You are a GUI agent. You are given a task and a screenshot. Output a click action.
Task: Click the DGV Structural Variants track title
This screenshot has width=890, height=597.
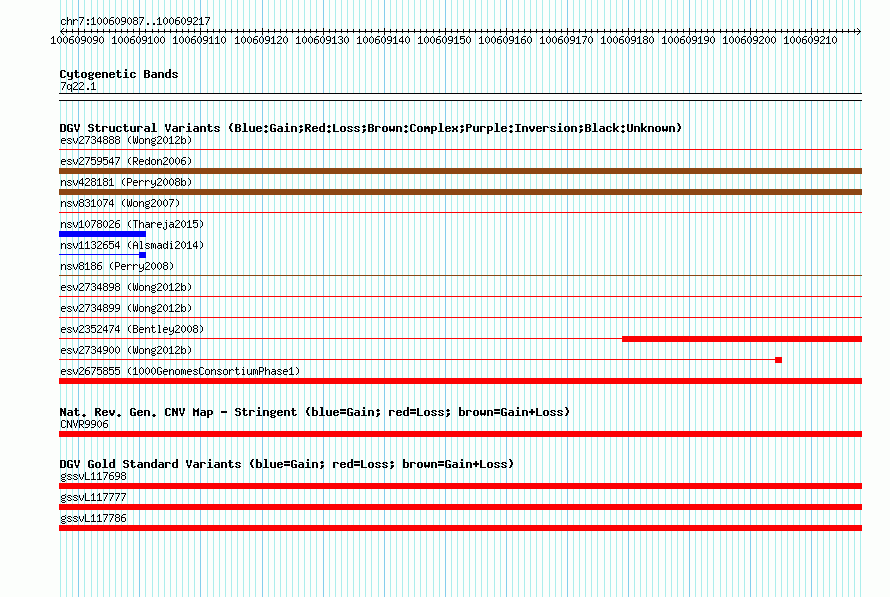[x=371, y=128]
